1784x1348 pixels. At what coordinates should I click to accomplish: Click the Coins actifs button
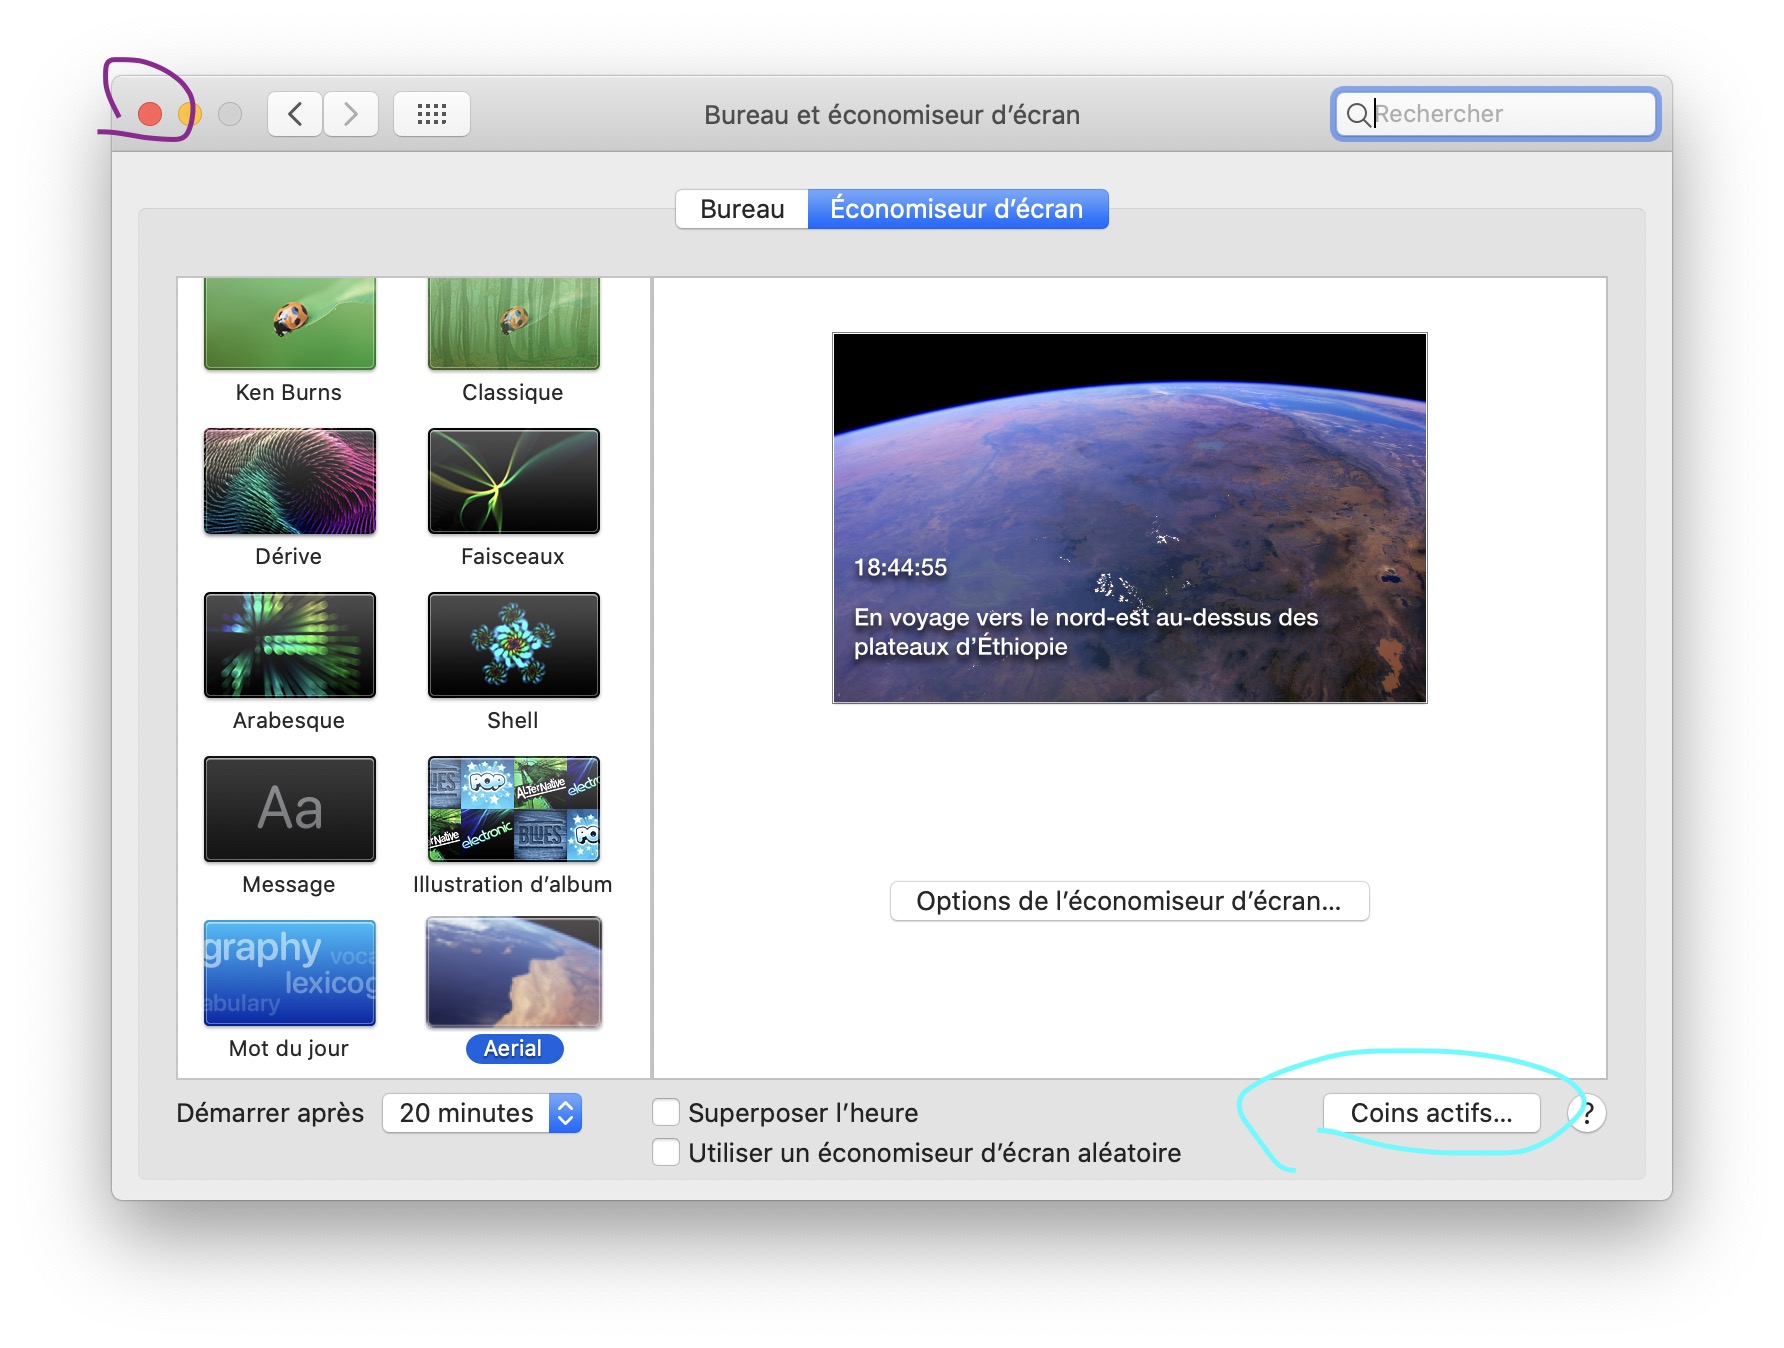(1431, 1113)
